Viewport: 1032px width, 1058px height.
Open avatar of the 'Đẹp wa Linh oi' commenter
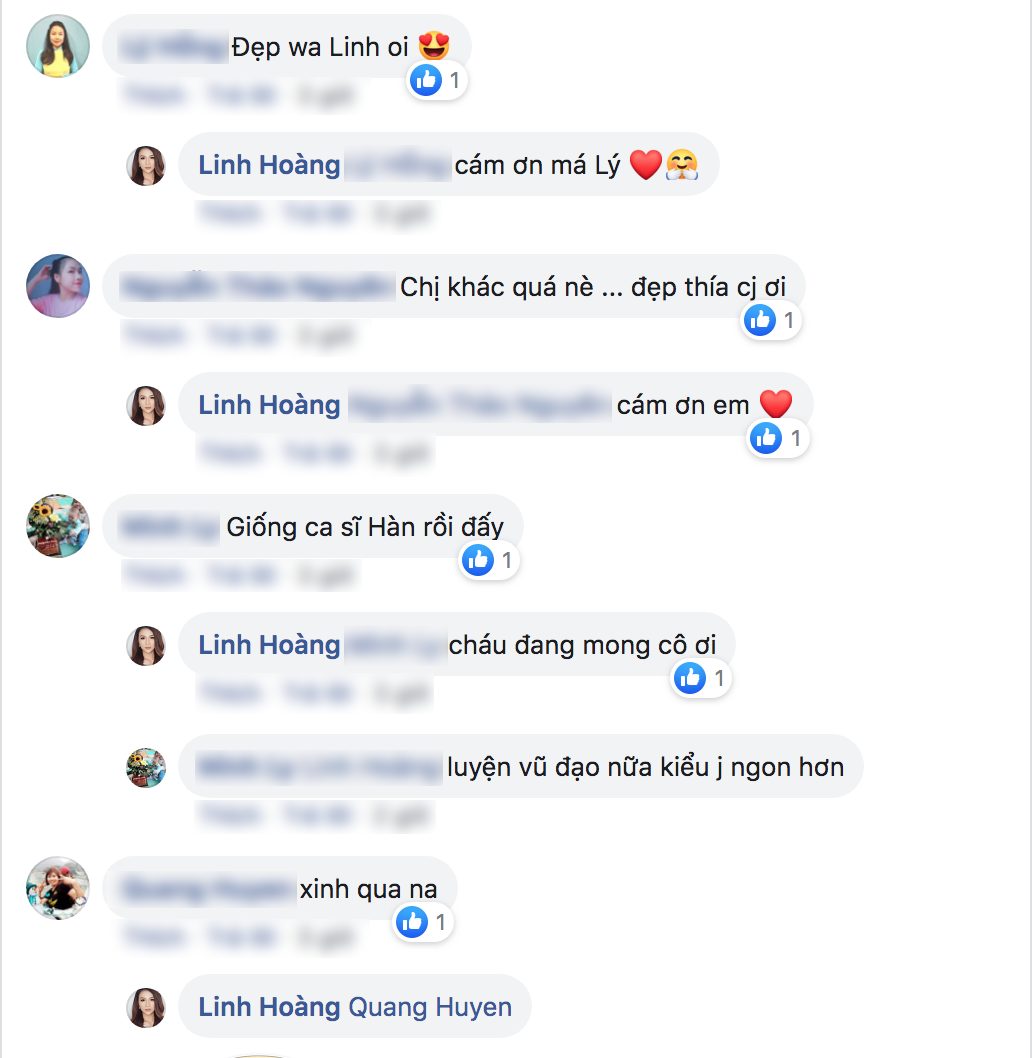(58, 46)
